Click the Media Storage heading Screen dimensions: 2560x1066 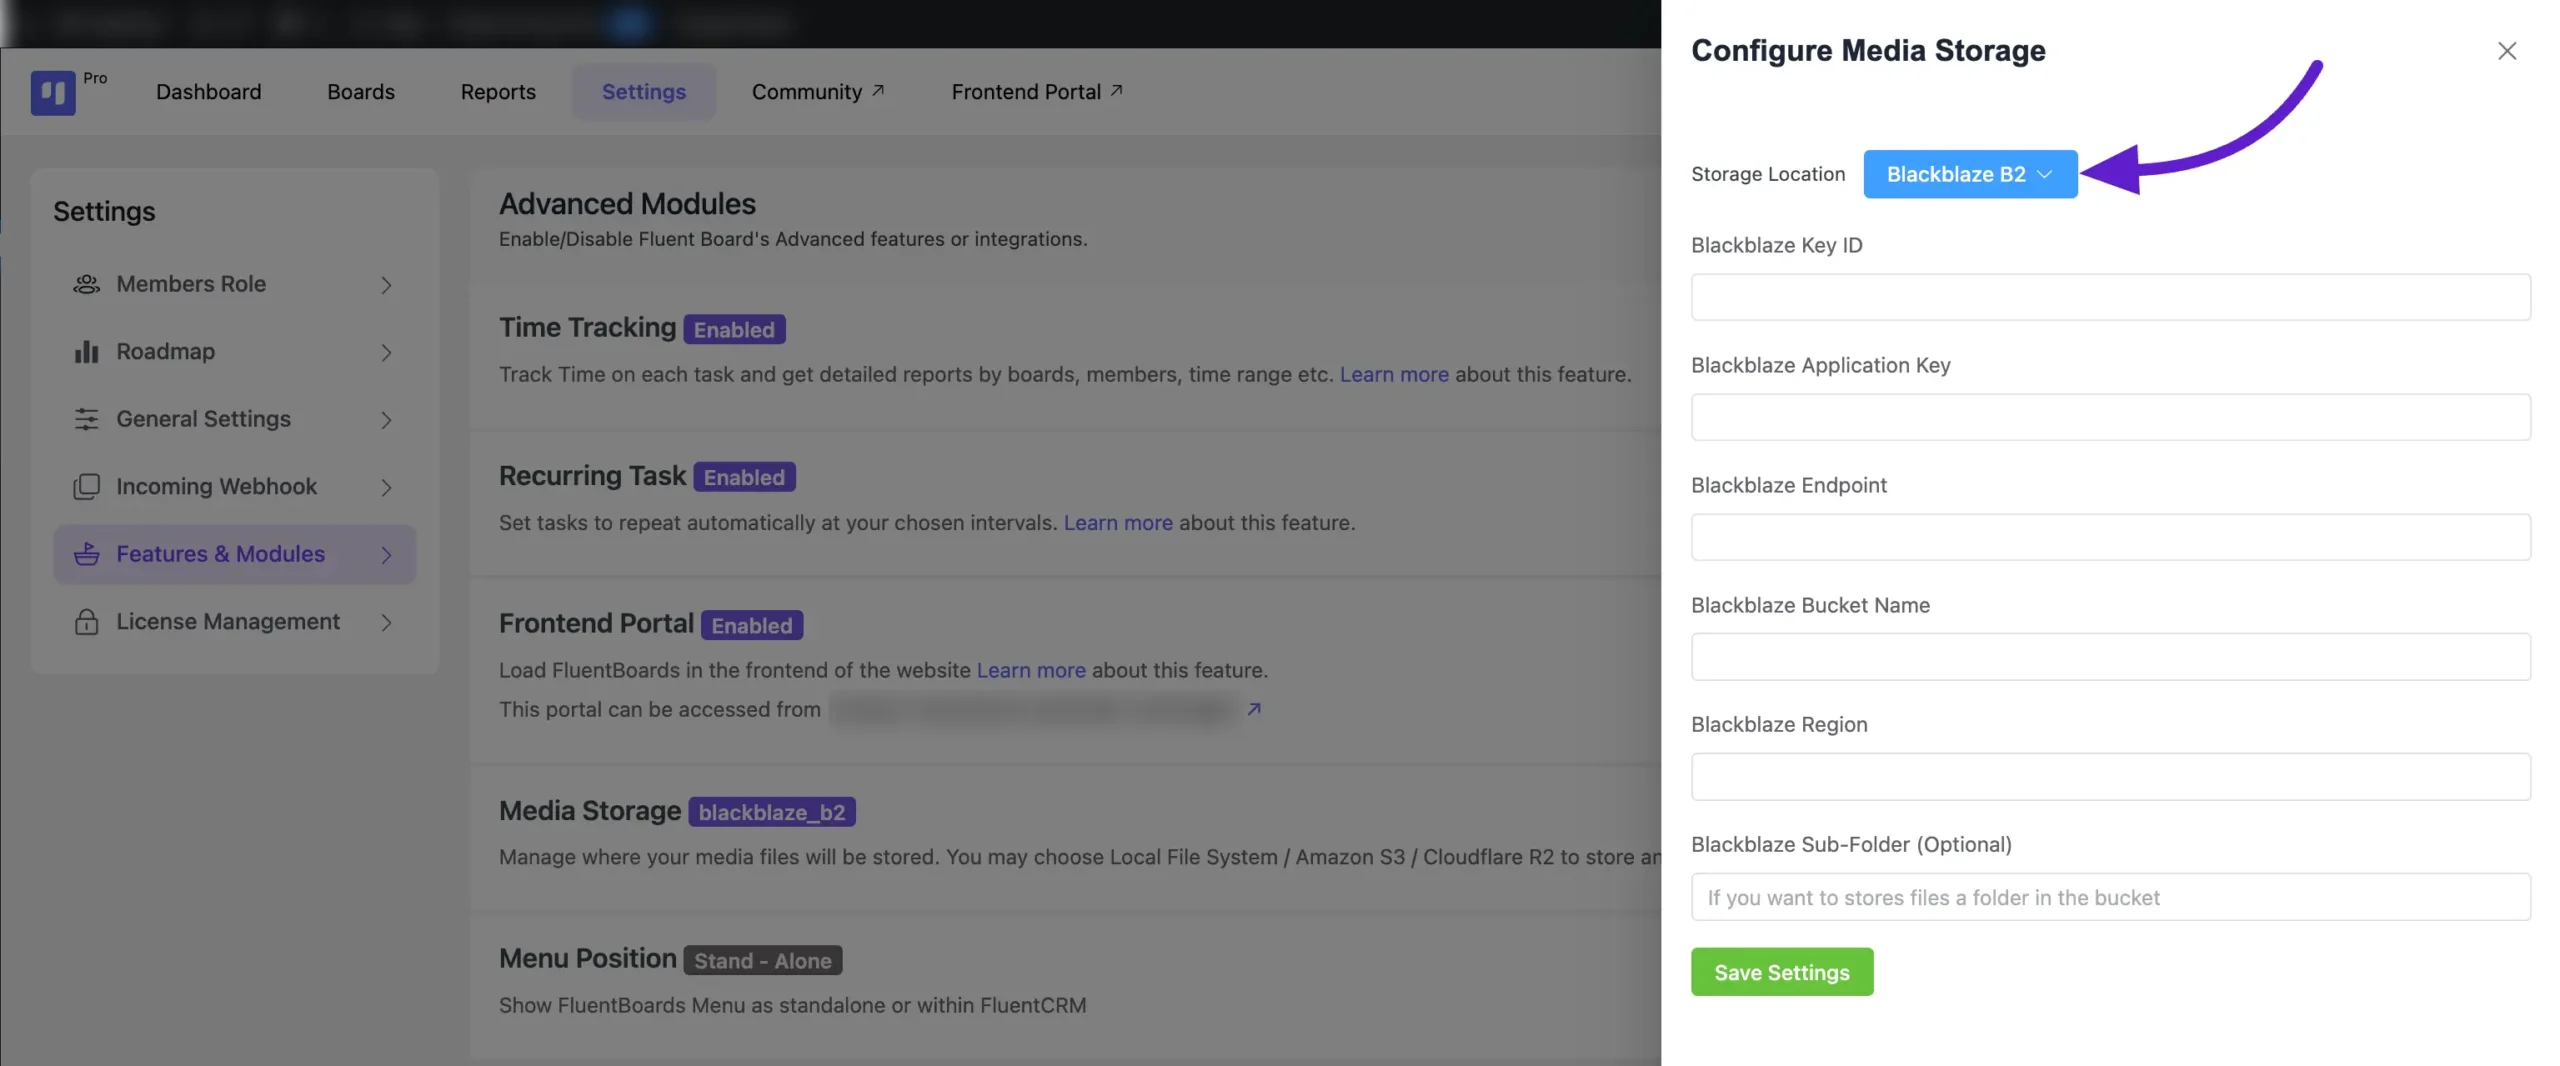click(x=590, y=811)
